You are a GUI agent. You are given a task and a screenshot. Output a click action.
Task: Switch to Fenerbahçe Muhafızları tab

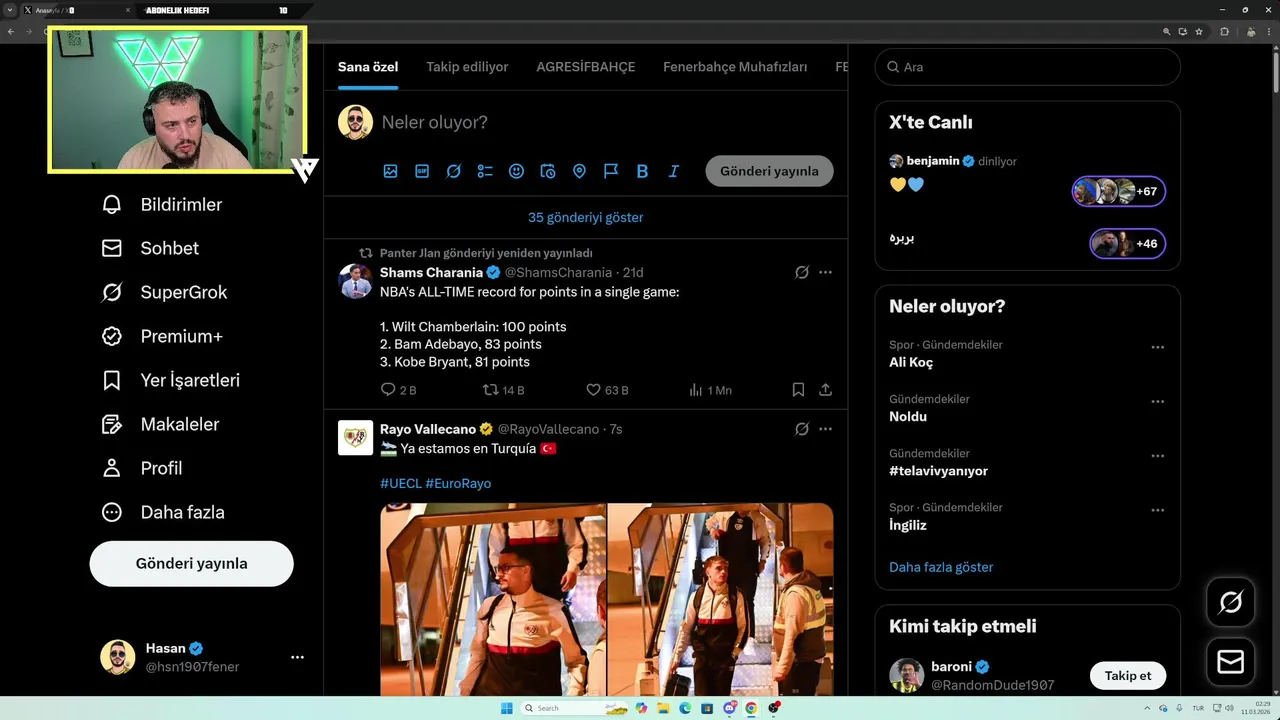[735, 67]
